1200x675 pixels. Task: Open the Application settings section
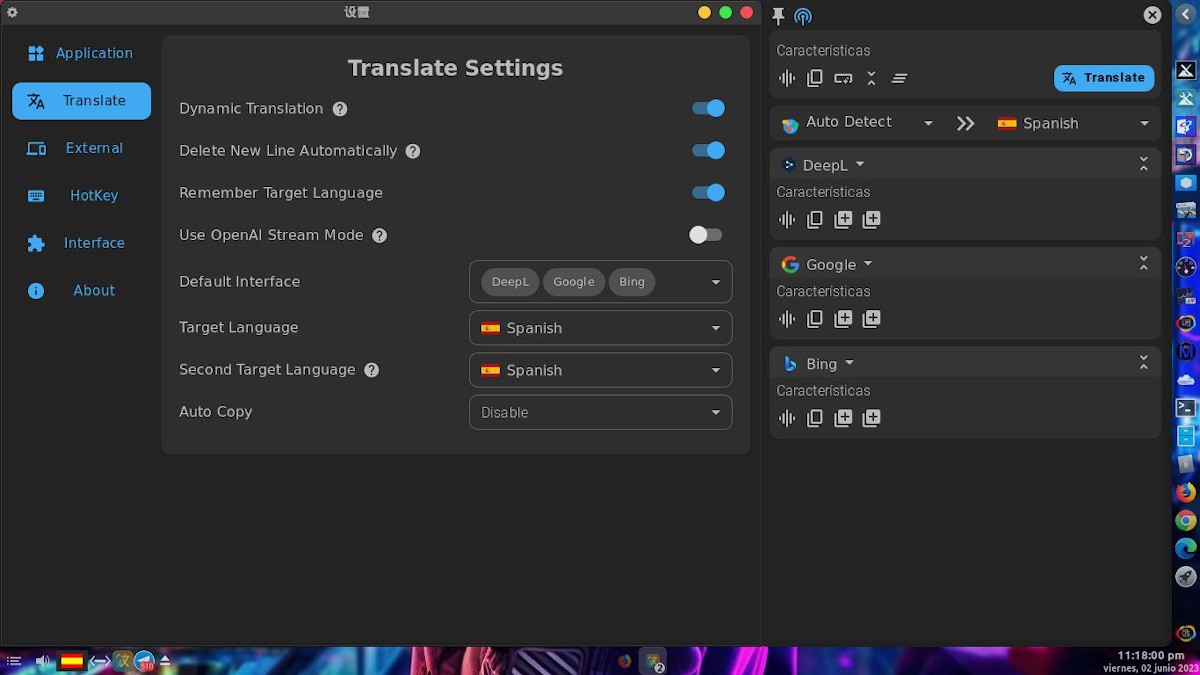[x=81, y=53]
